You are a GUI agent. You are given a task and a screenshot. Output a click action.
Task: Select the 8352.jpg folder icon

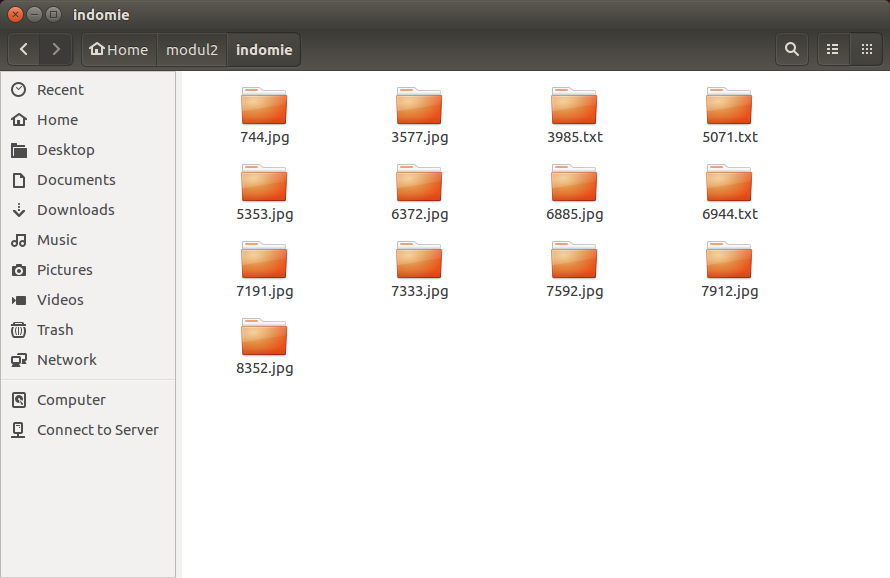click(x=264, y=337)
